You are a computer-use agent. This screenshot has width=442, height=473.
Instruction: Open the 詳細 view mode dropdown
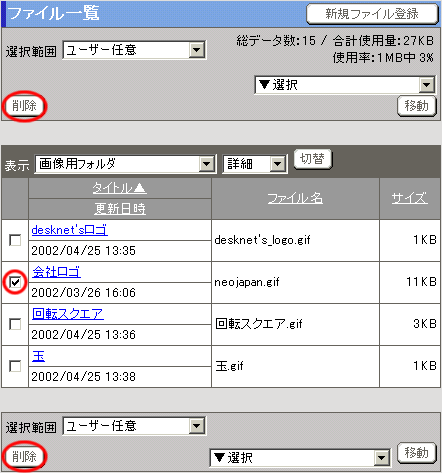(x=255, y=164)
